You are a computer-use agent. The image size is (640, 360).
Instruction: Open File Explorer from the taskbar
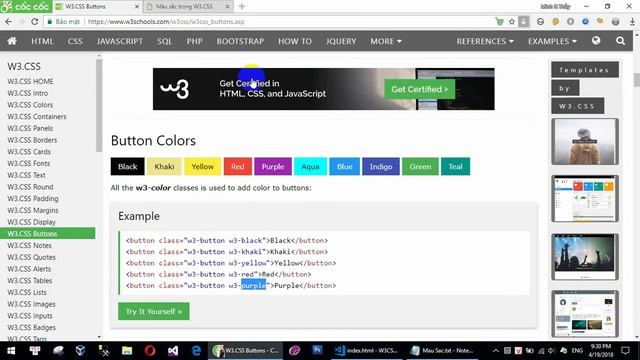[127, 351]
